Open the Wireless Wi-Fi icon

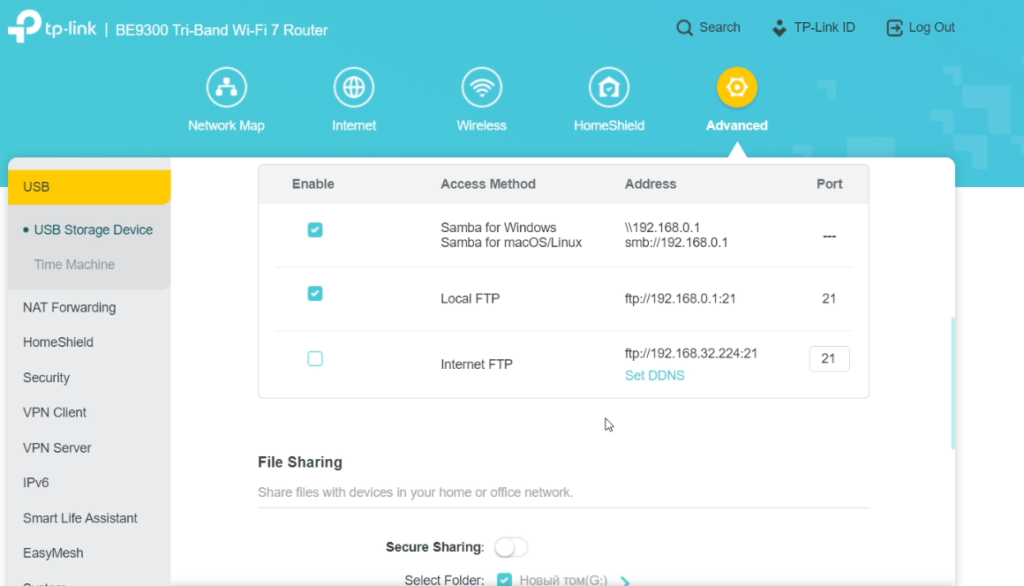coord(481,87)
